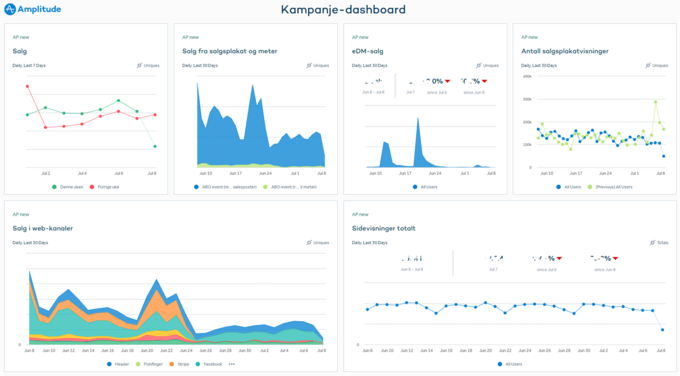Click eDM-salg red arrow above 'since Jul 6'

point(447,81)
